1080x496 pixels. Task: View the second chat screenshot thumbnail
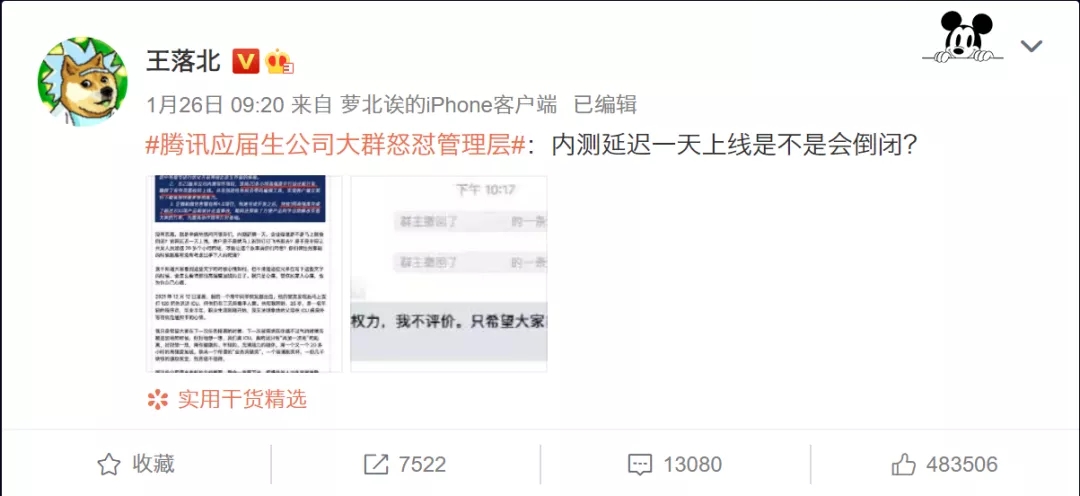449,274
